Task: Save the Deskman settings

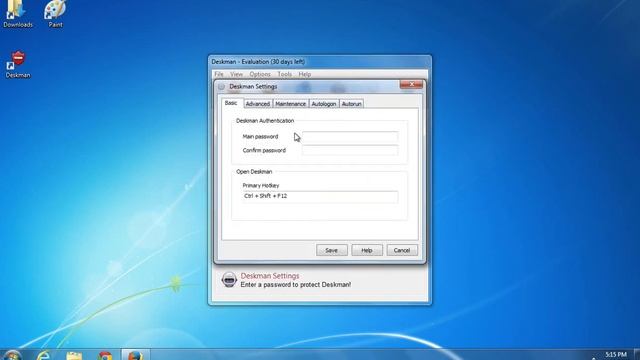Action: pyautogui.click(x=331, y=250)
